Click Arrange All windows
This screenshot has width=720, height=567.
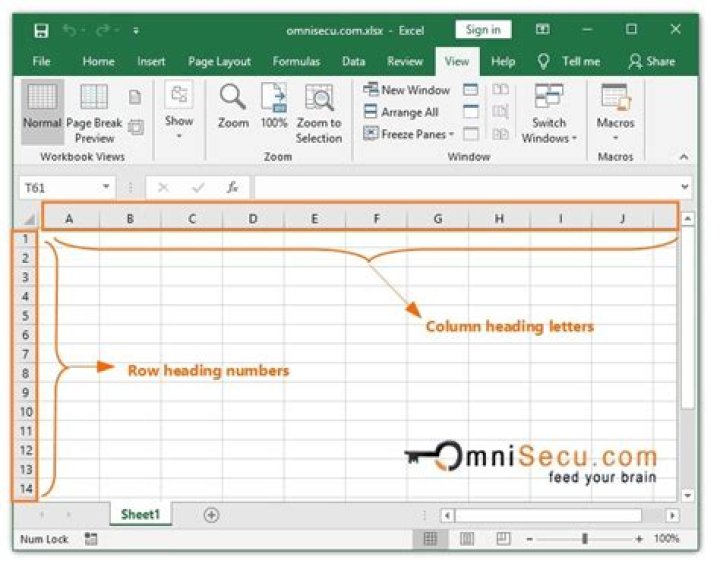tap(401, 112)
